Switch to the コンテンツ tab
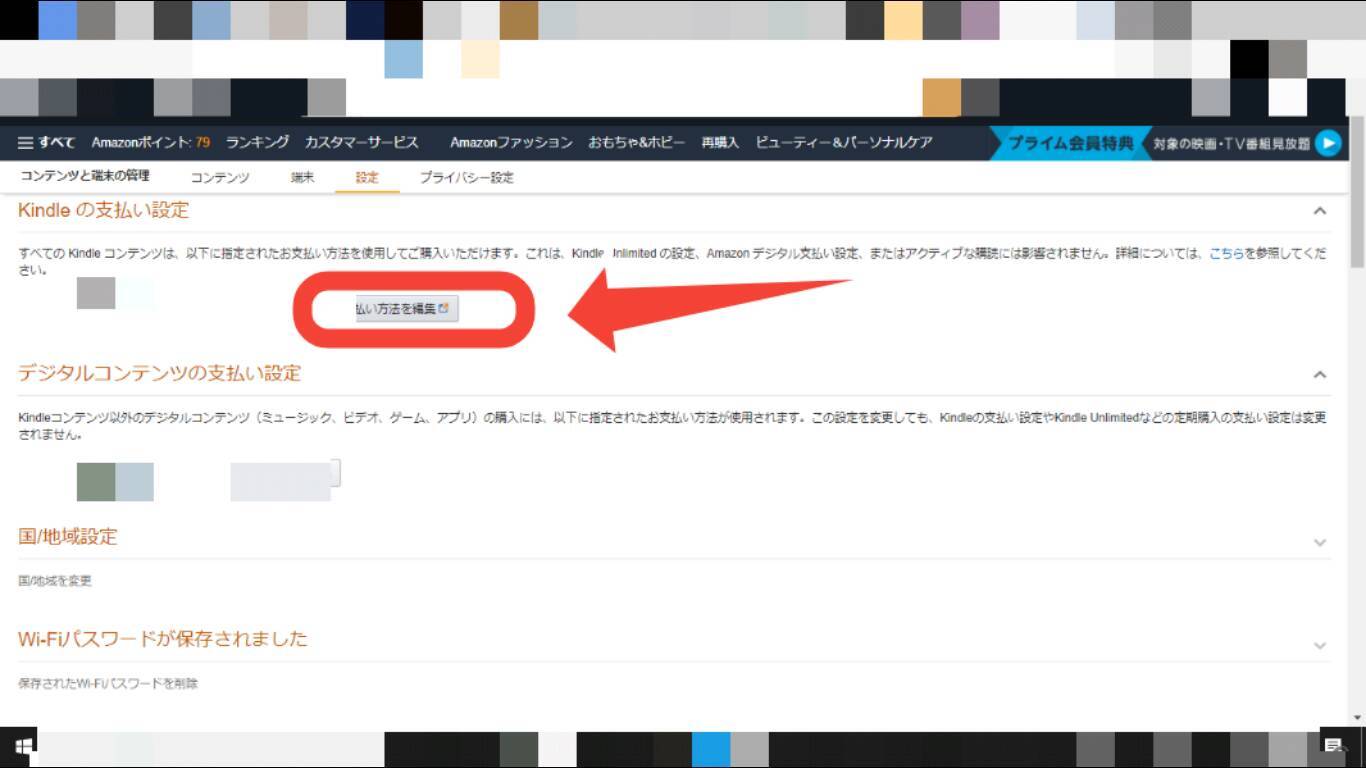The image size is (1366, 768). point(220,177)
